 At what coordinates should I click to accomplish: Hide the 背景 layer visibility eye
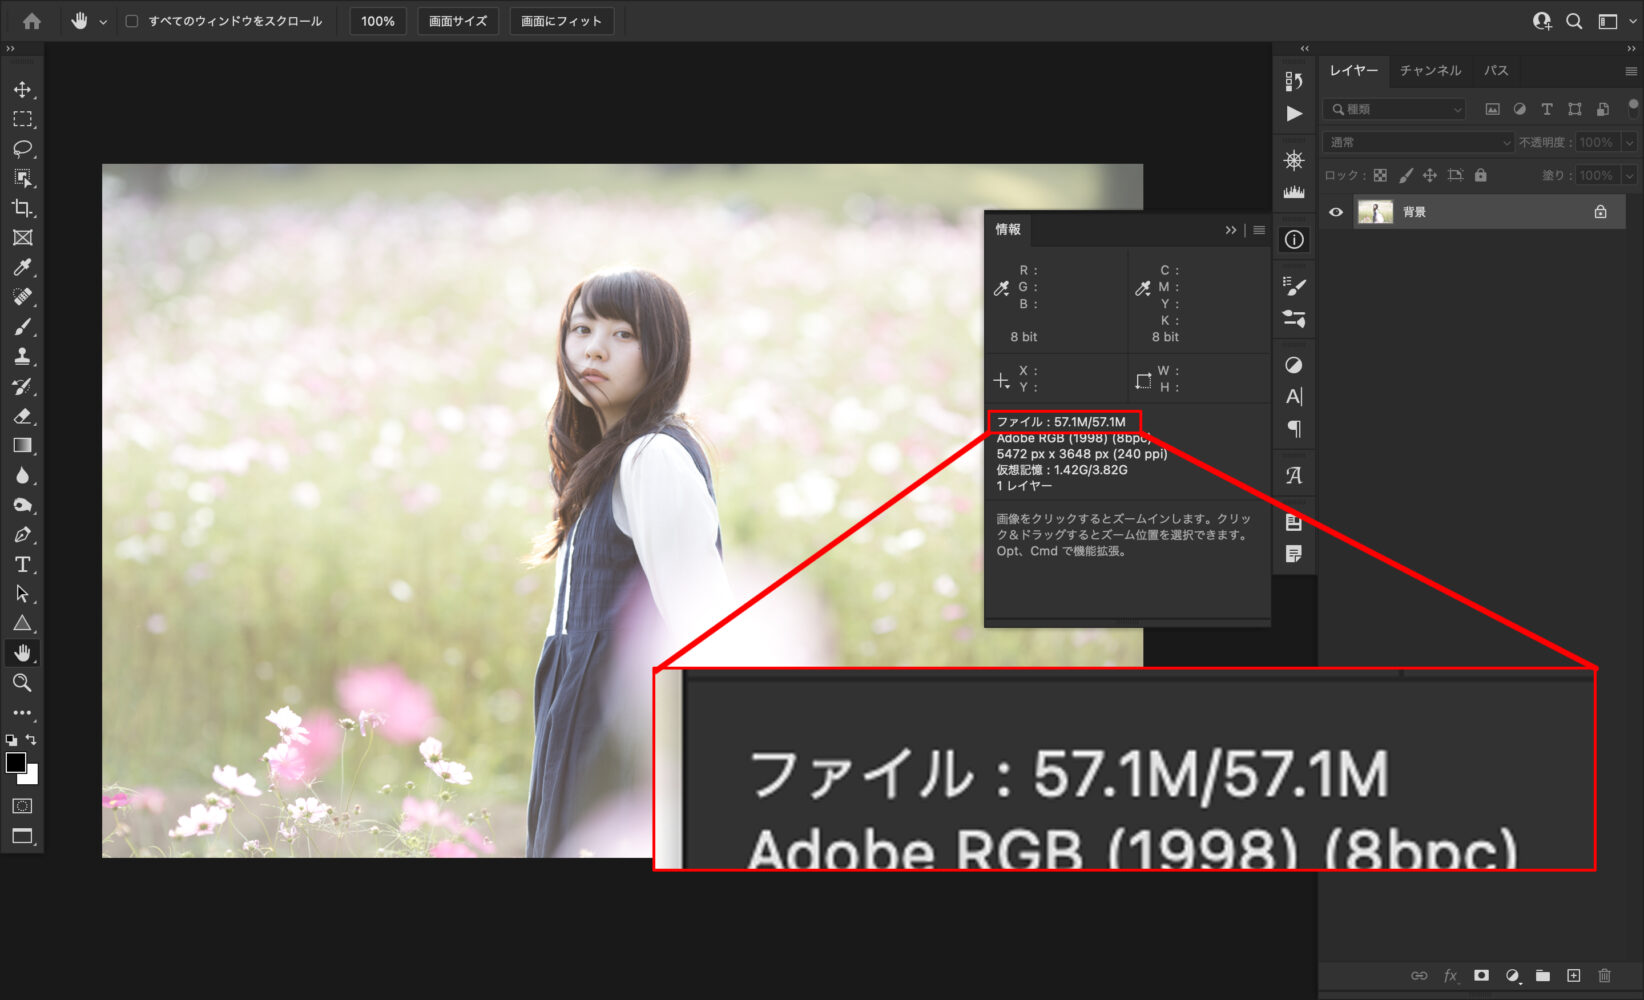tap(1337, 211)
